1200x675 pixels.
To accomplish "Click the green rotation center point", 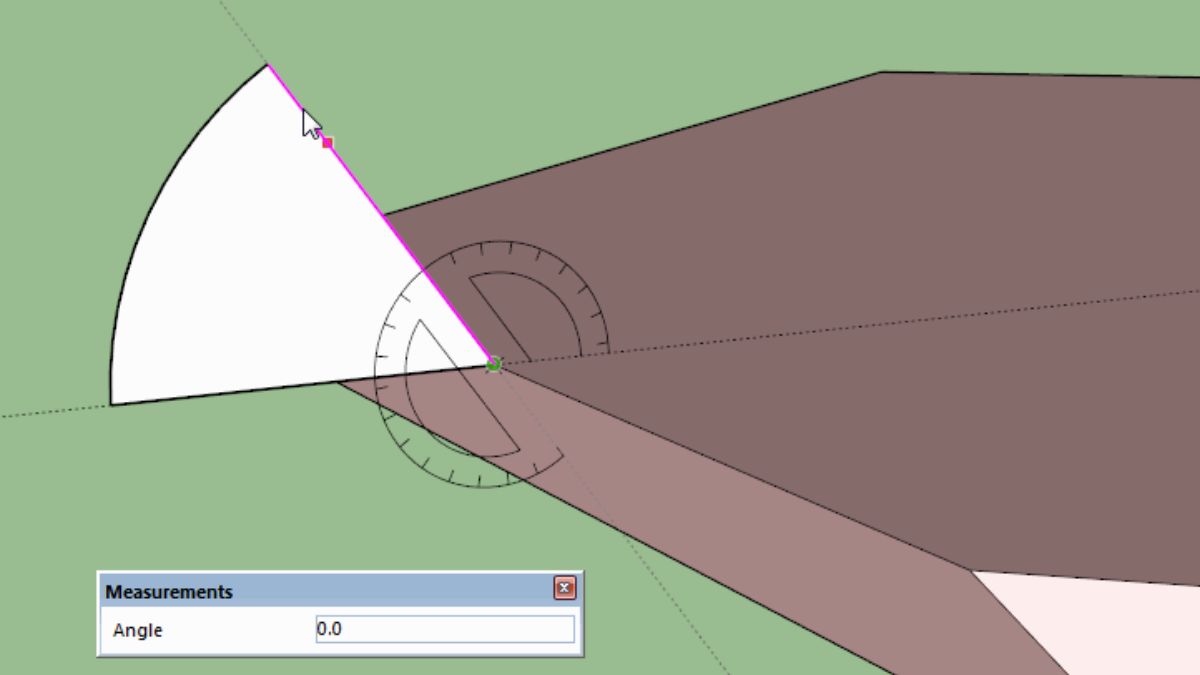I will pyautogui.click(x=493, y=365).
